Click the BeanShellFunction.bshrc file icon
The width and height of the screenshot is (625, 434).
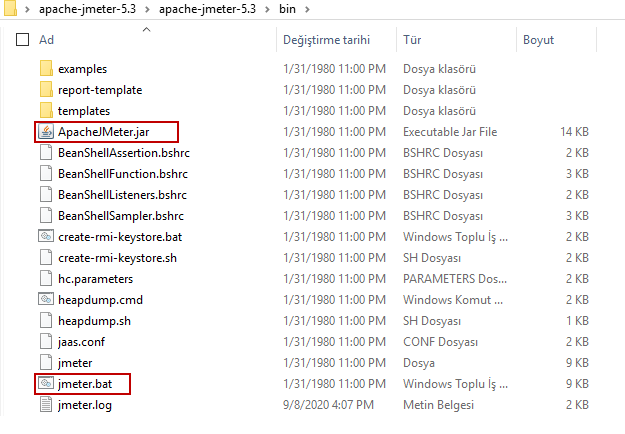[x=46, y=174]
